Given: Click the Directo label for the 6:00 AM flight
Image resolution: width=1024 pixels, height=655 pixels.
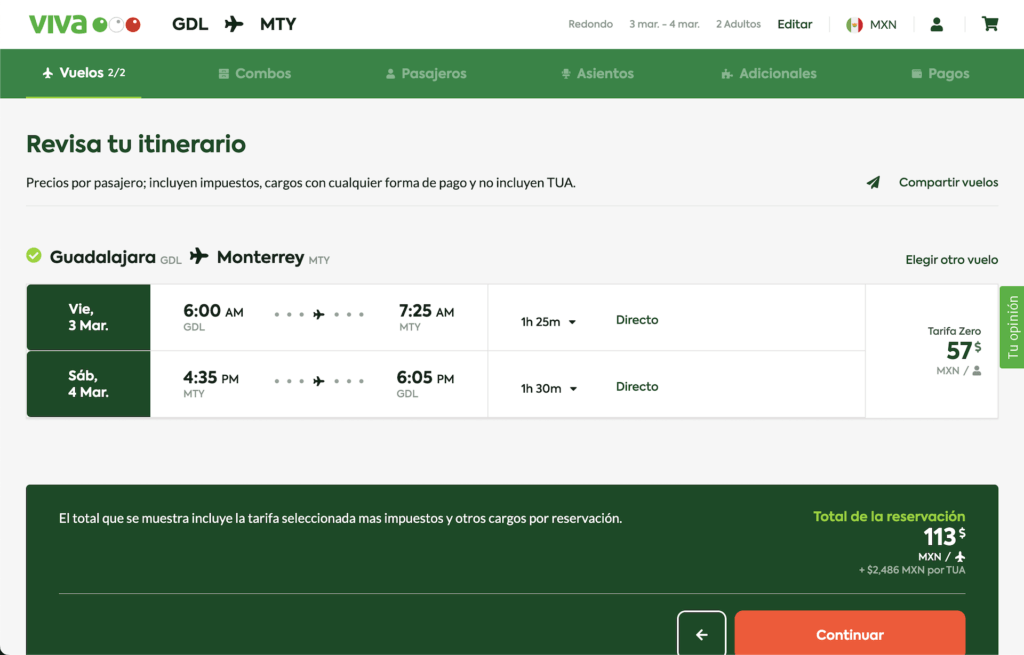Looking at the screenshot, I should pyautogui.click(x=637, y=320).
